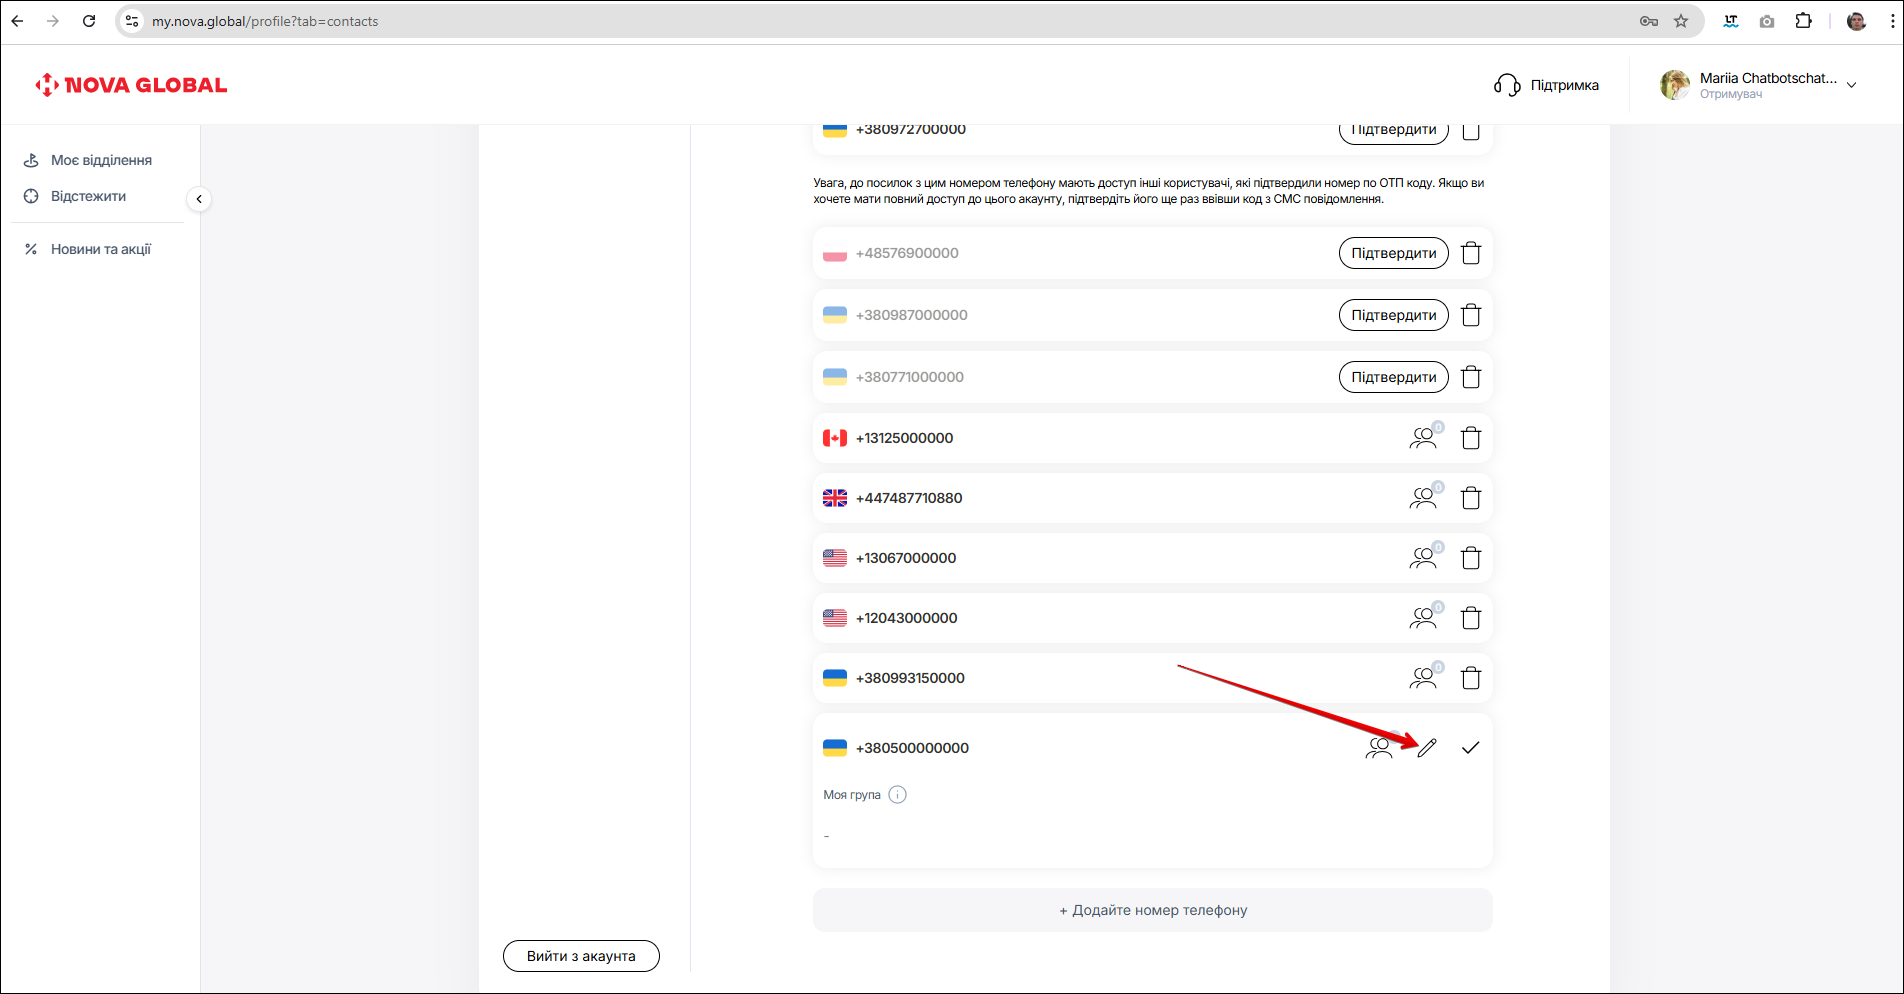Click checkmark icon next to +380500000000
This screenshot has height=994, width=1904.
point(1470,748)
